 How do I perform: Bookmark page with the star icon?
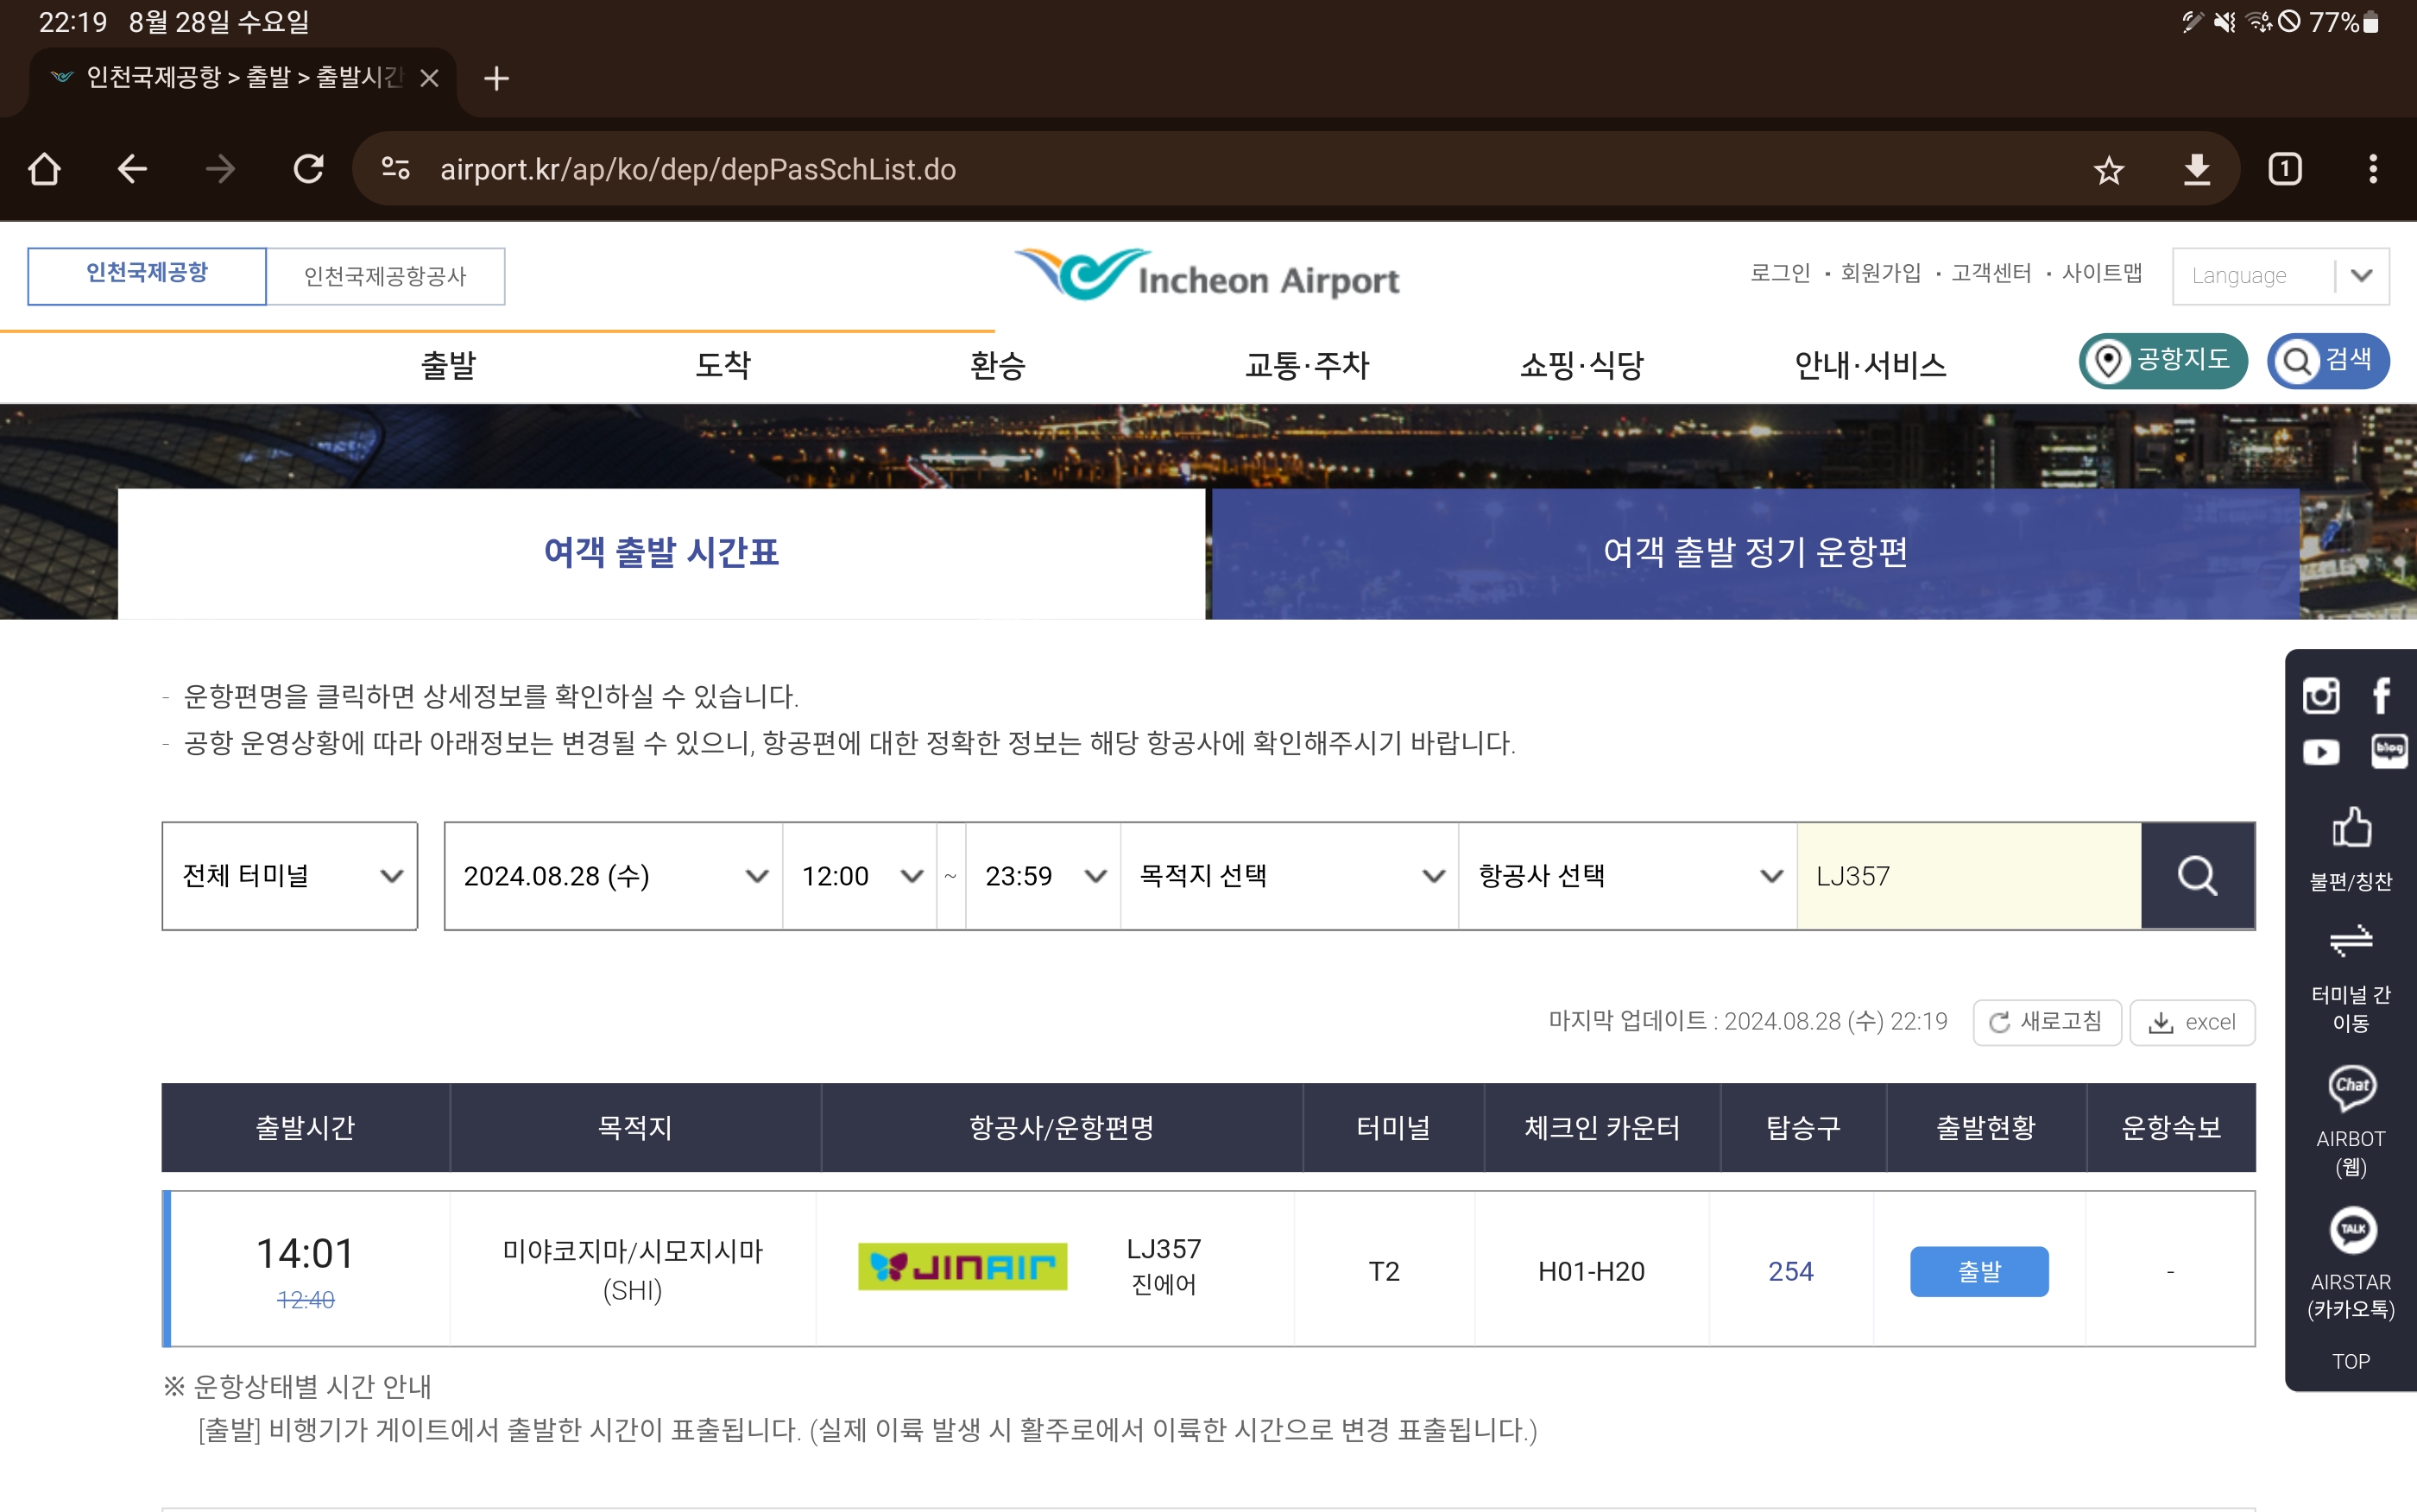[x=2108, y=170]
